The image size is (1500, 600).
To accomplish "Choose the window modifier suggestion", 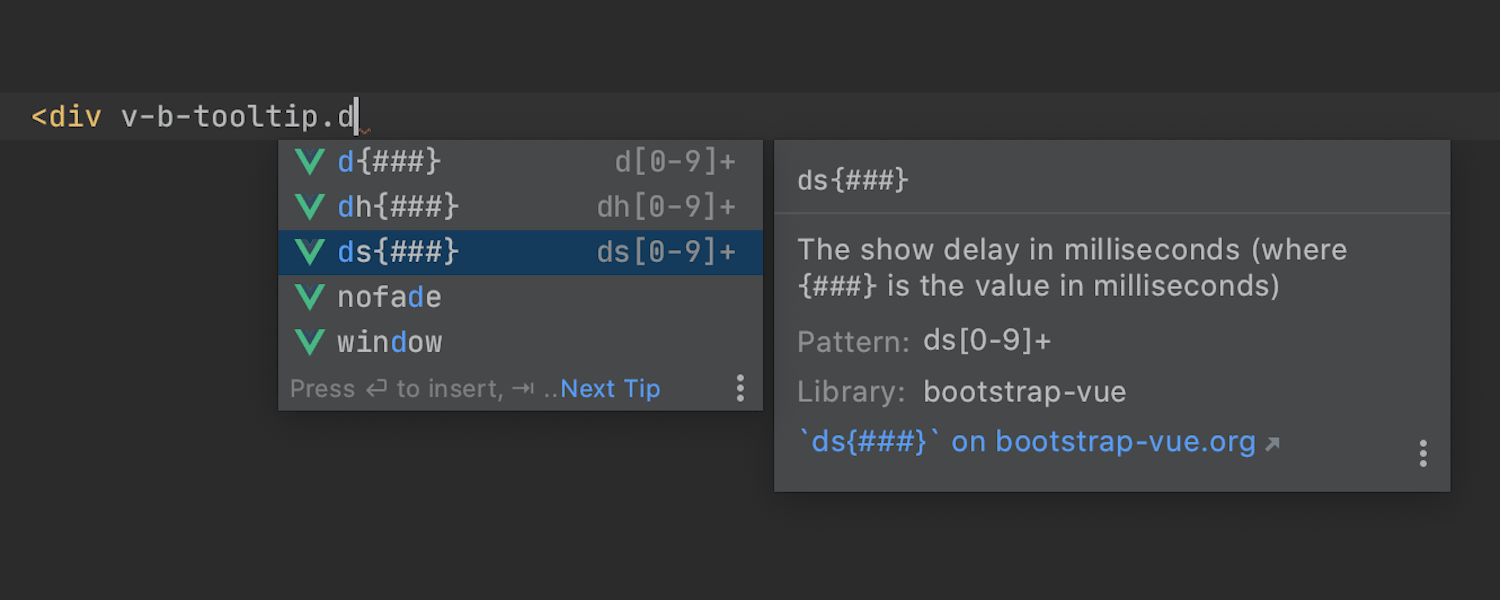I will coord(389,342).
